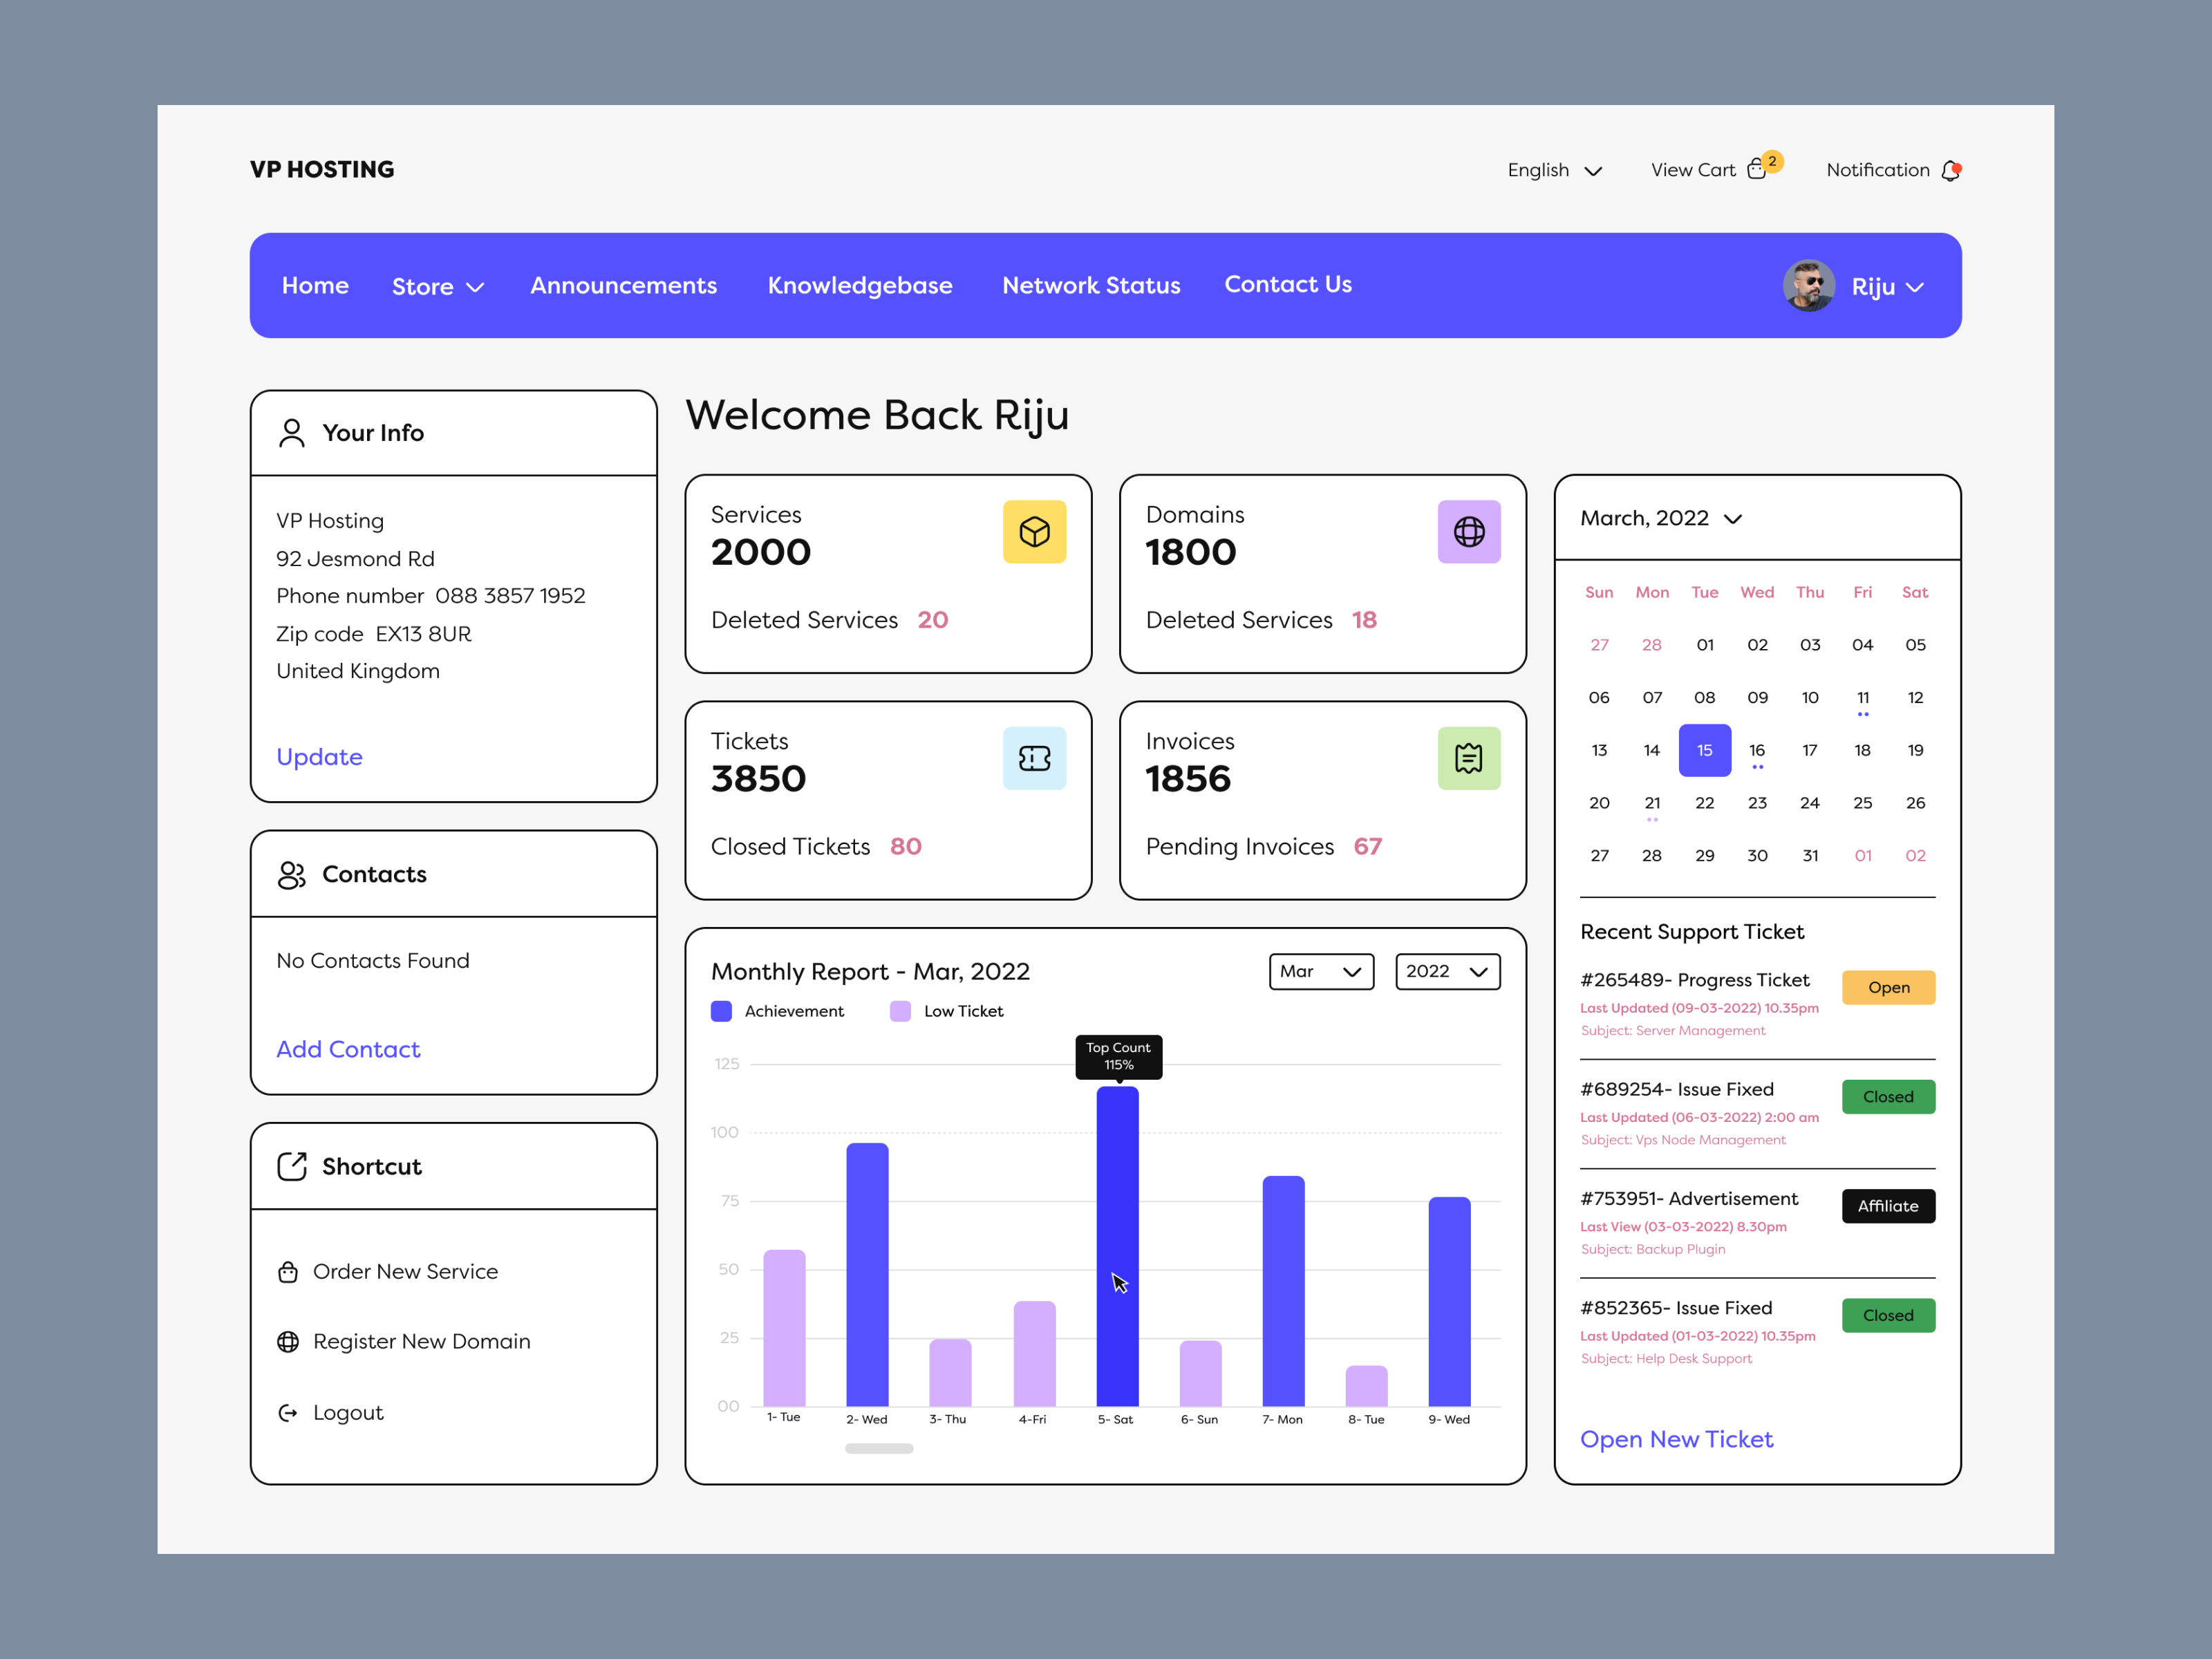Click Riju's profile avatar
The width and height of the screenshot is (2212, 1659).
click(x=1808, y=286)
